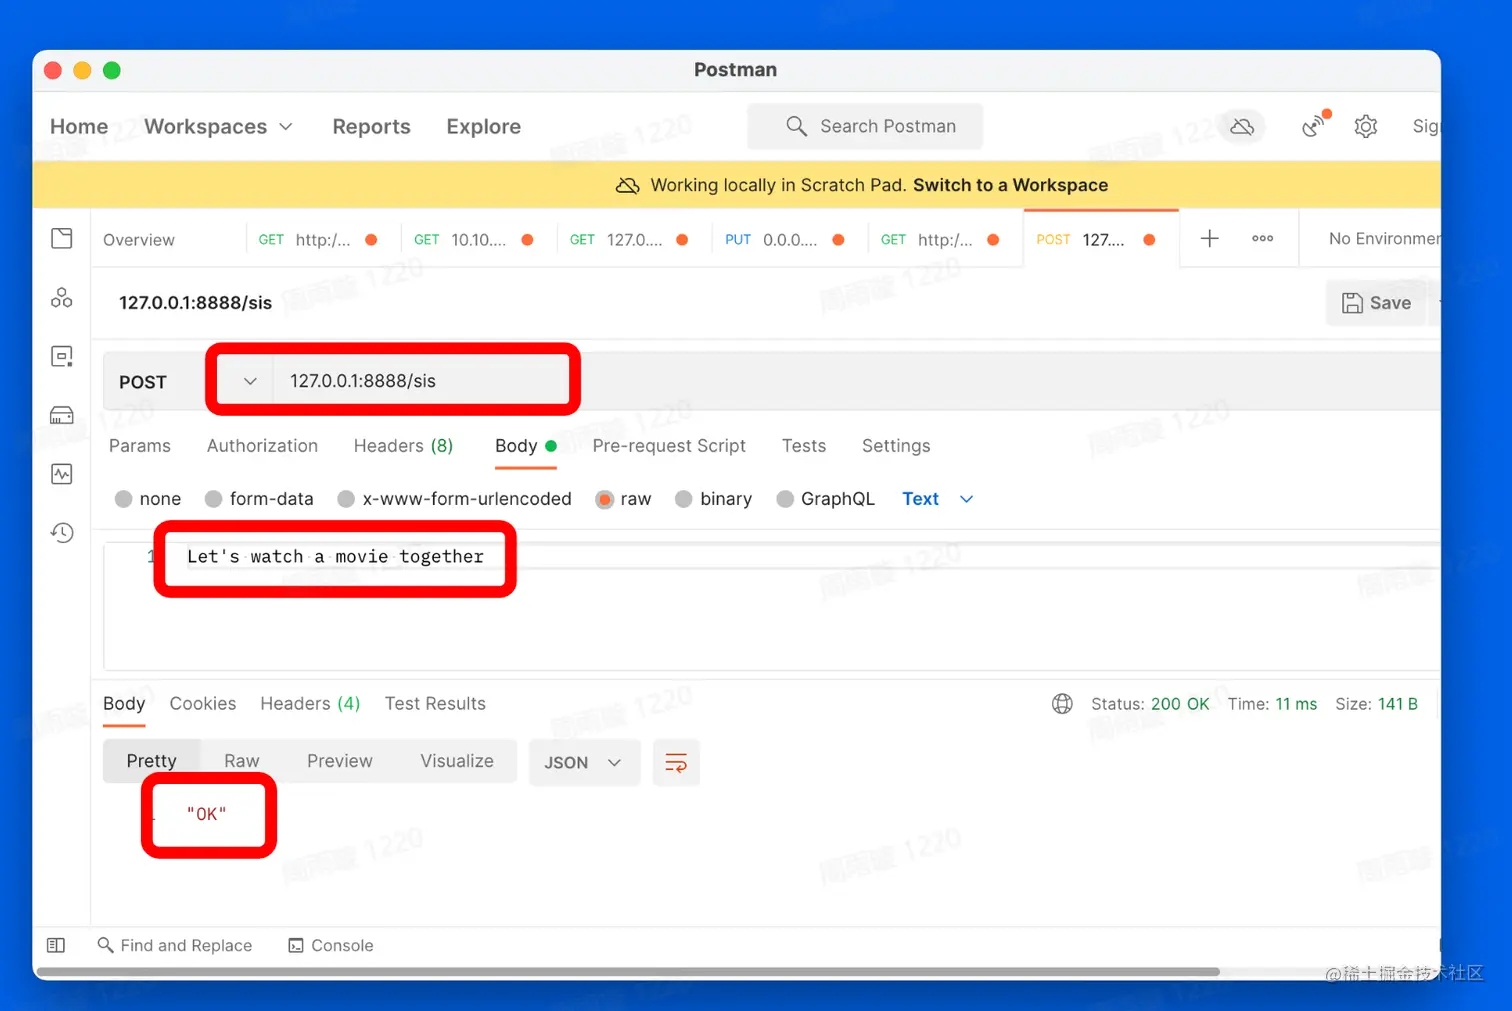Viewport: 1512px width, 1011px height.
Task: Open the Console
Action: (x=331, y=945)
